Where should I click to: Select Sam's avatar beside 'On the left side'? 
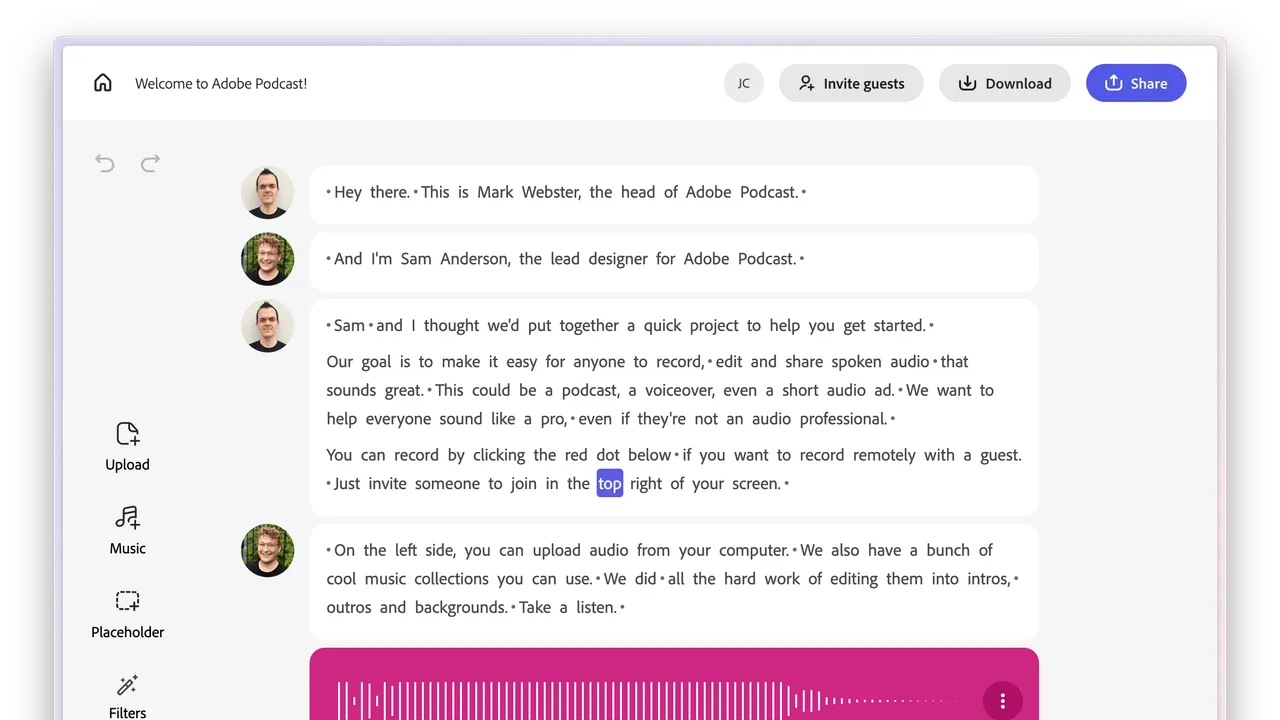coord(268,550)
